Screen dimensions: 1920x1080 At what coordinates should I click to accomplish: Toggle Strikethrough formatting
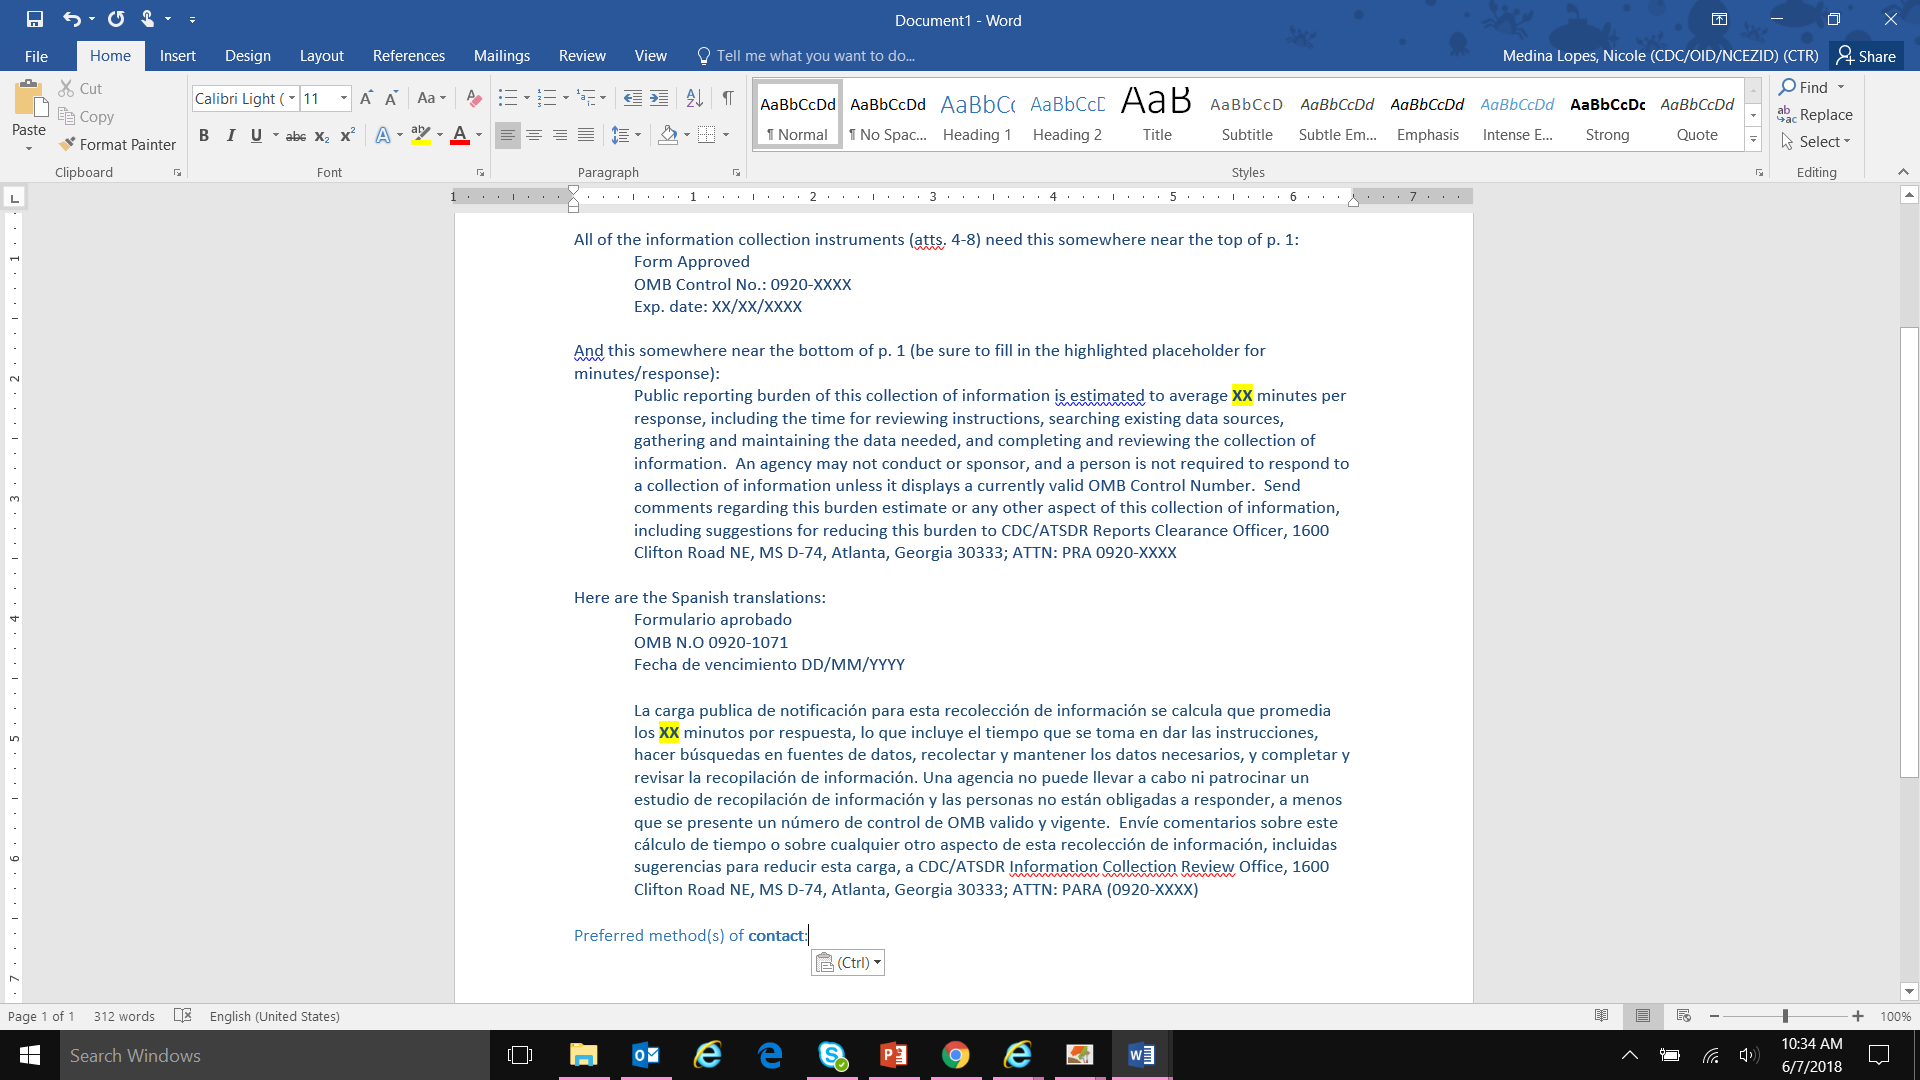click(x=296, y=135)
